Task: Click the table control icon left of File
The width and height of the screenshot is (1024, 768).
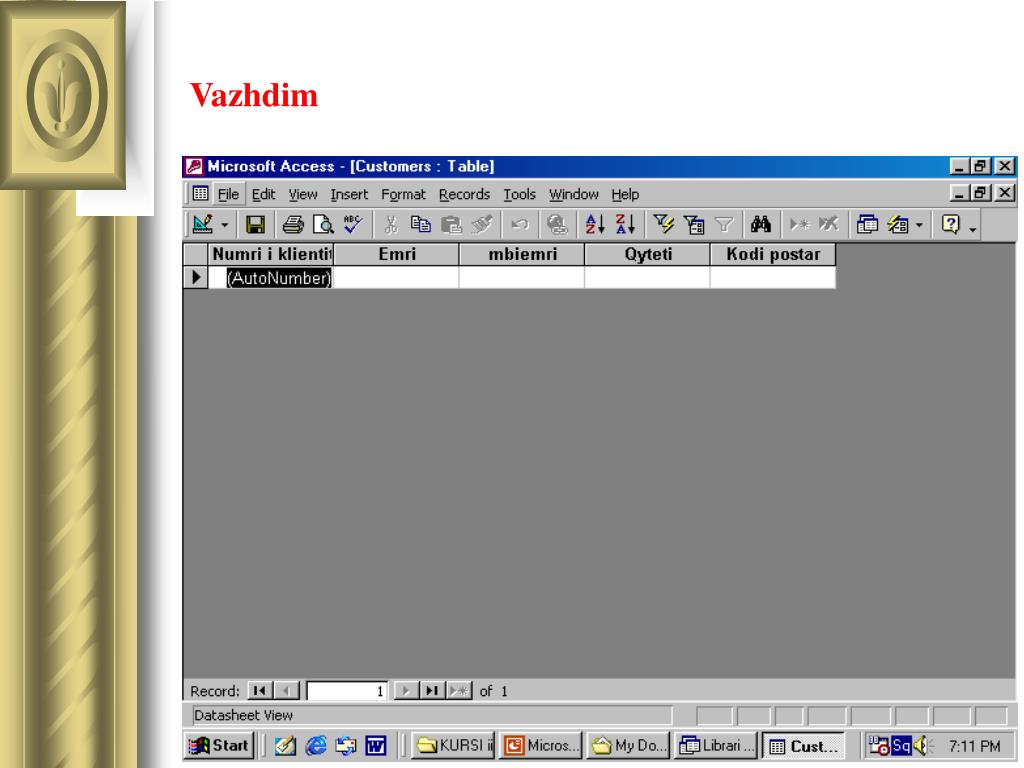Action: 200,194
